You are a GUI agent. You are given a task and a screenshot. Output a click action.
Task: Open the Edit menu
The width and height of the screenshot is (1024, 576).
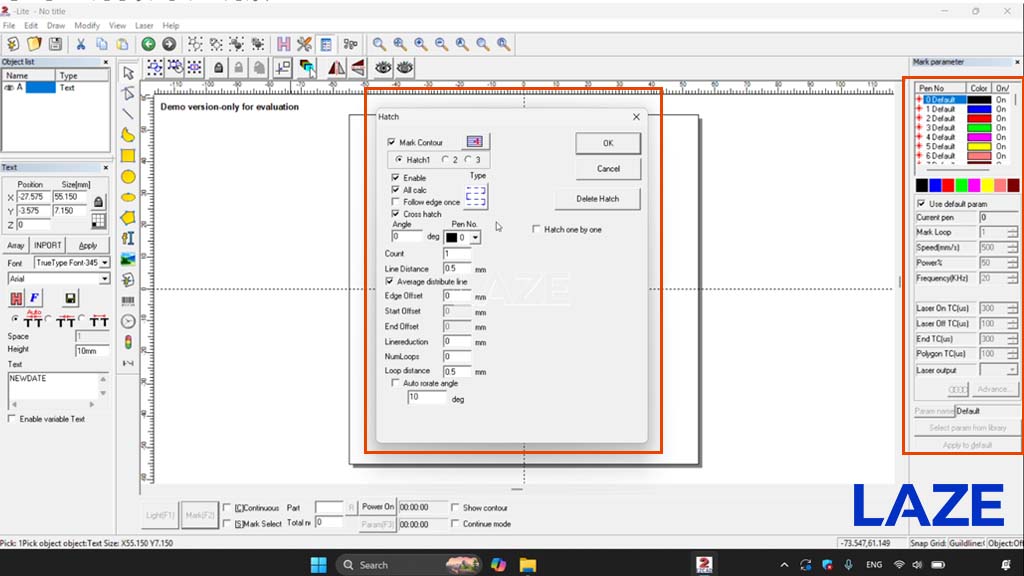[31, 25]
